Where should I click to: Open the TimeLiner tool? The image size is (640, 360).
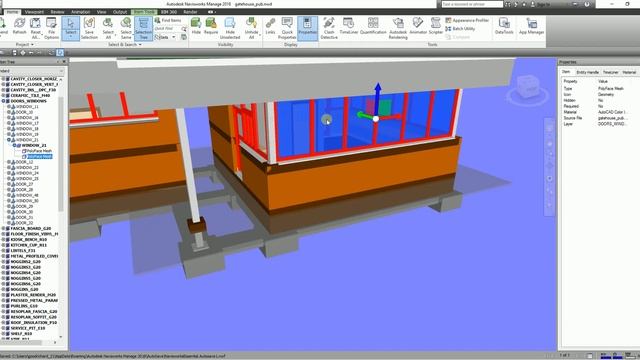(349, 26)
